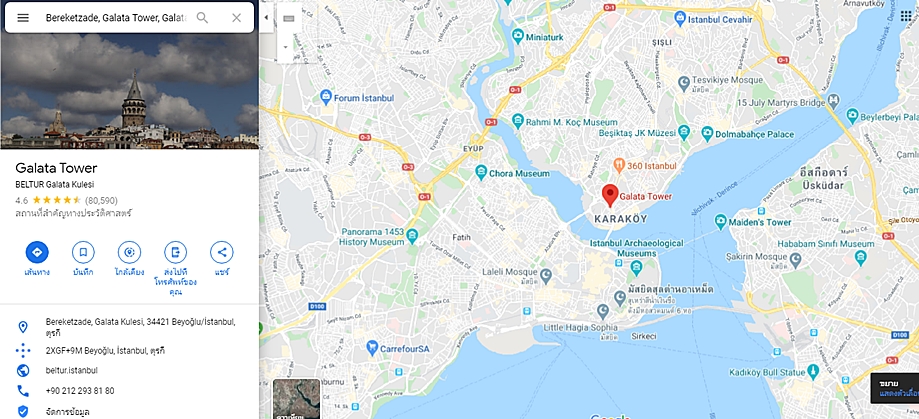Select the Dolmabahçe Palace marker on map

click(707, 134)
